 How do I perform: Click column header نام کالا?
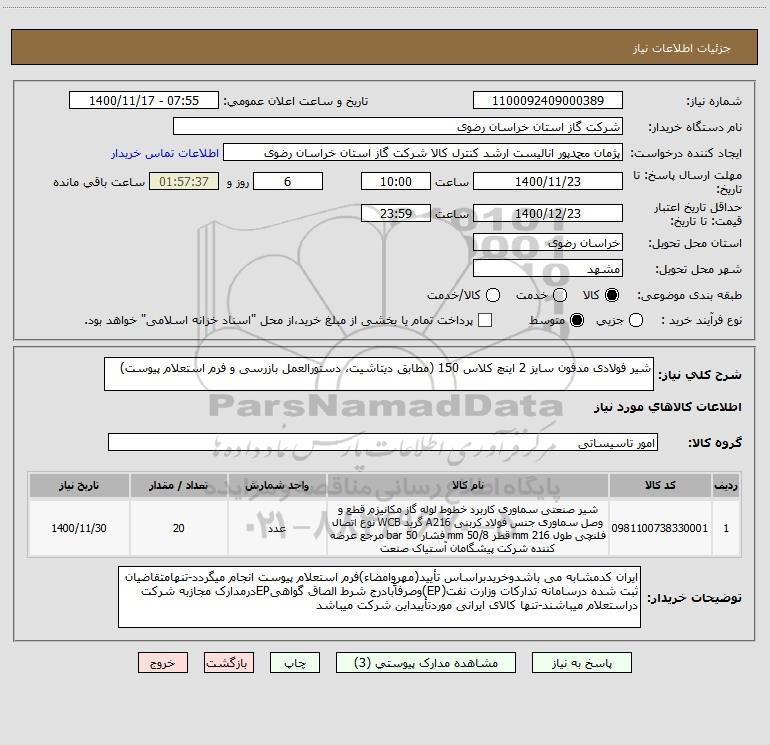[x=468, y=485]
